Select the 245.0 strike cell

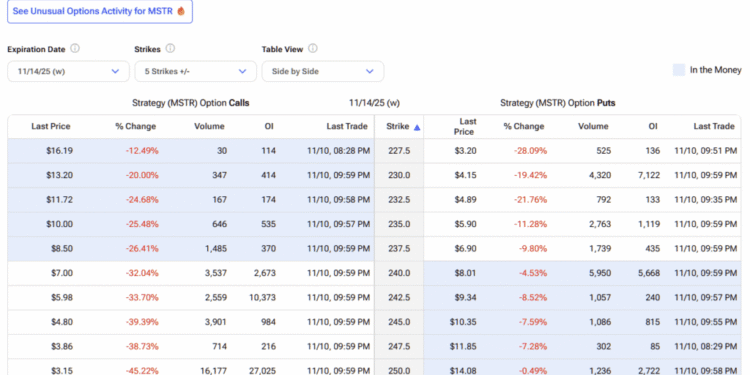coord(399,321)
